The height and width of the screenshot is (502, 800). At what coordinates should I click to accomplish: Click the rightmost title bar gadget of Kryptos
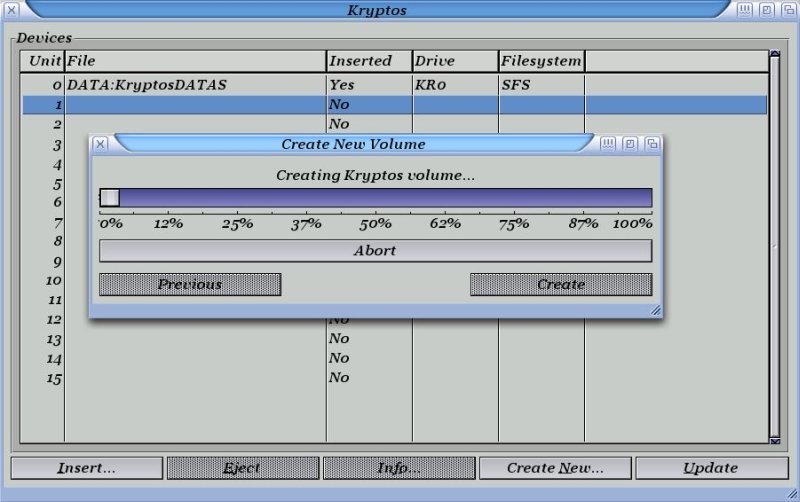coord(788,10)
